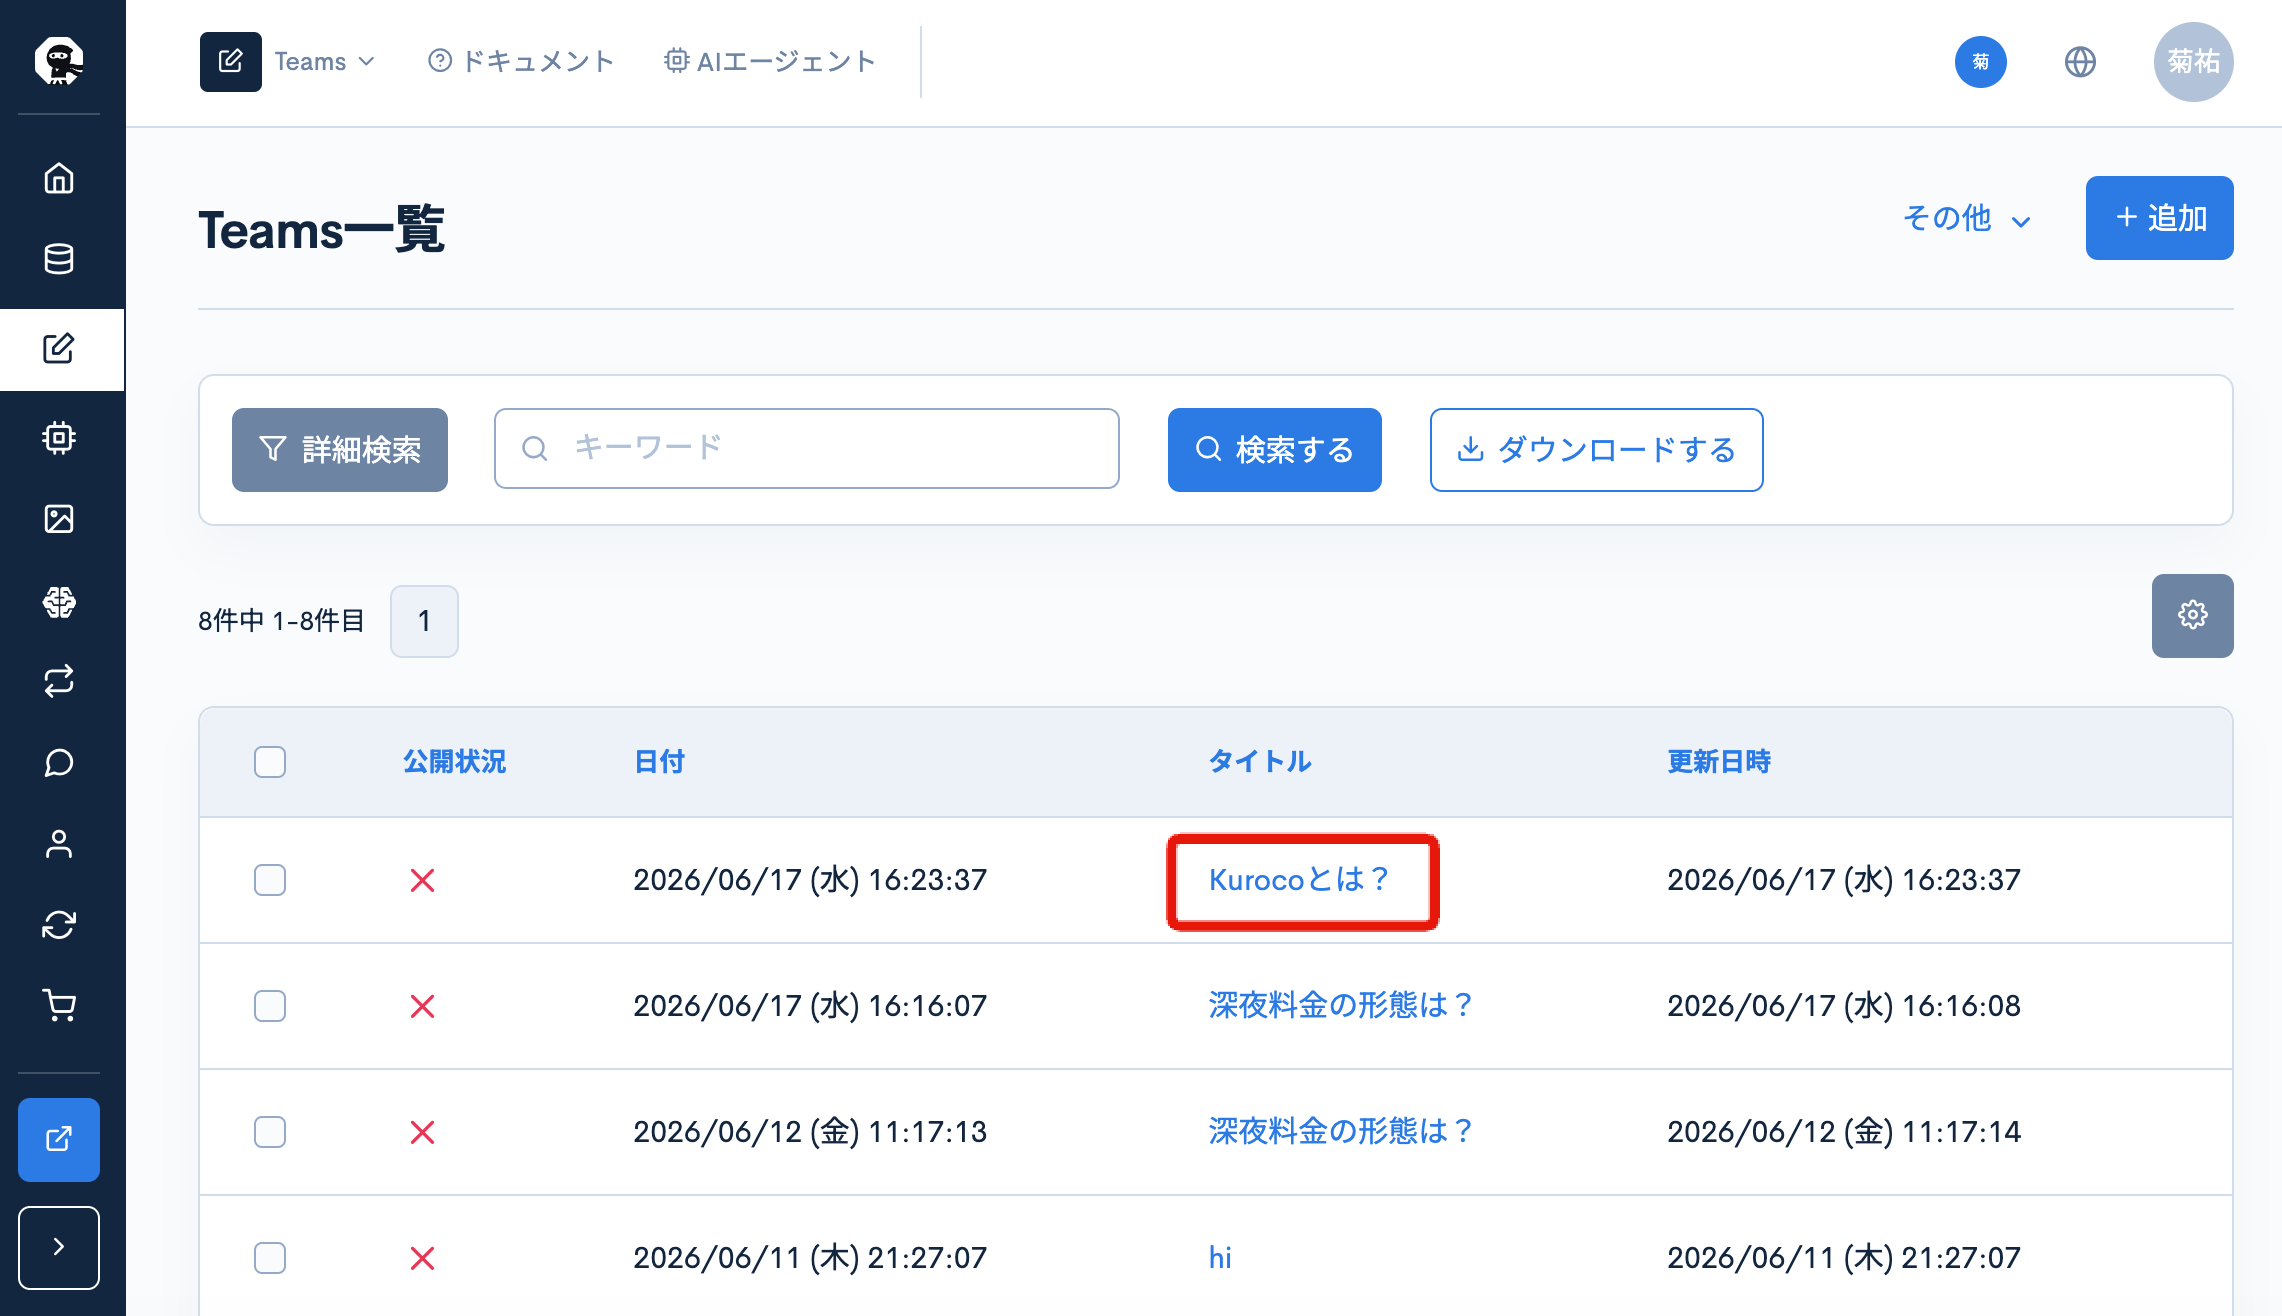Open the 菊祐 user avatar menu

2193,62
